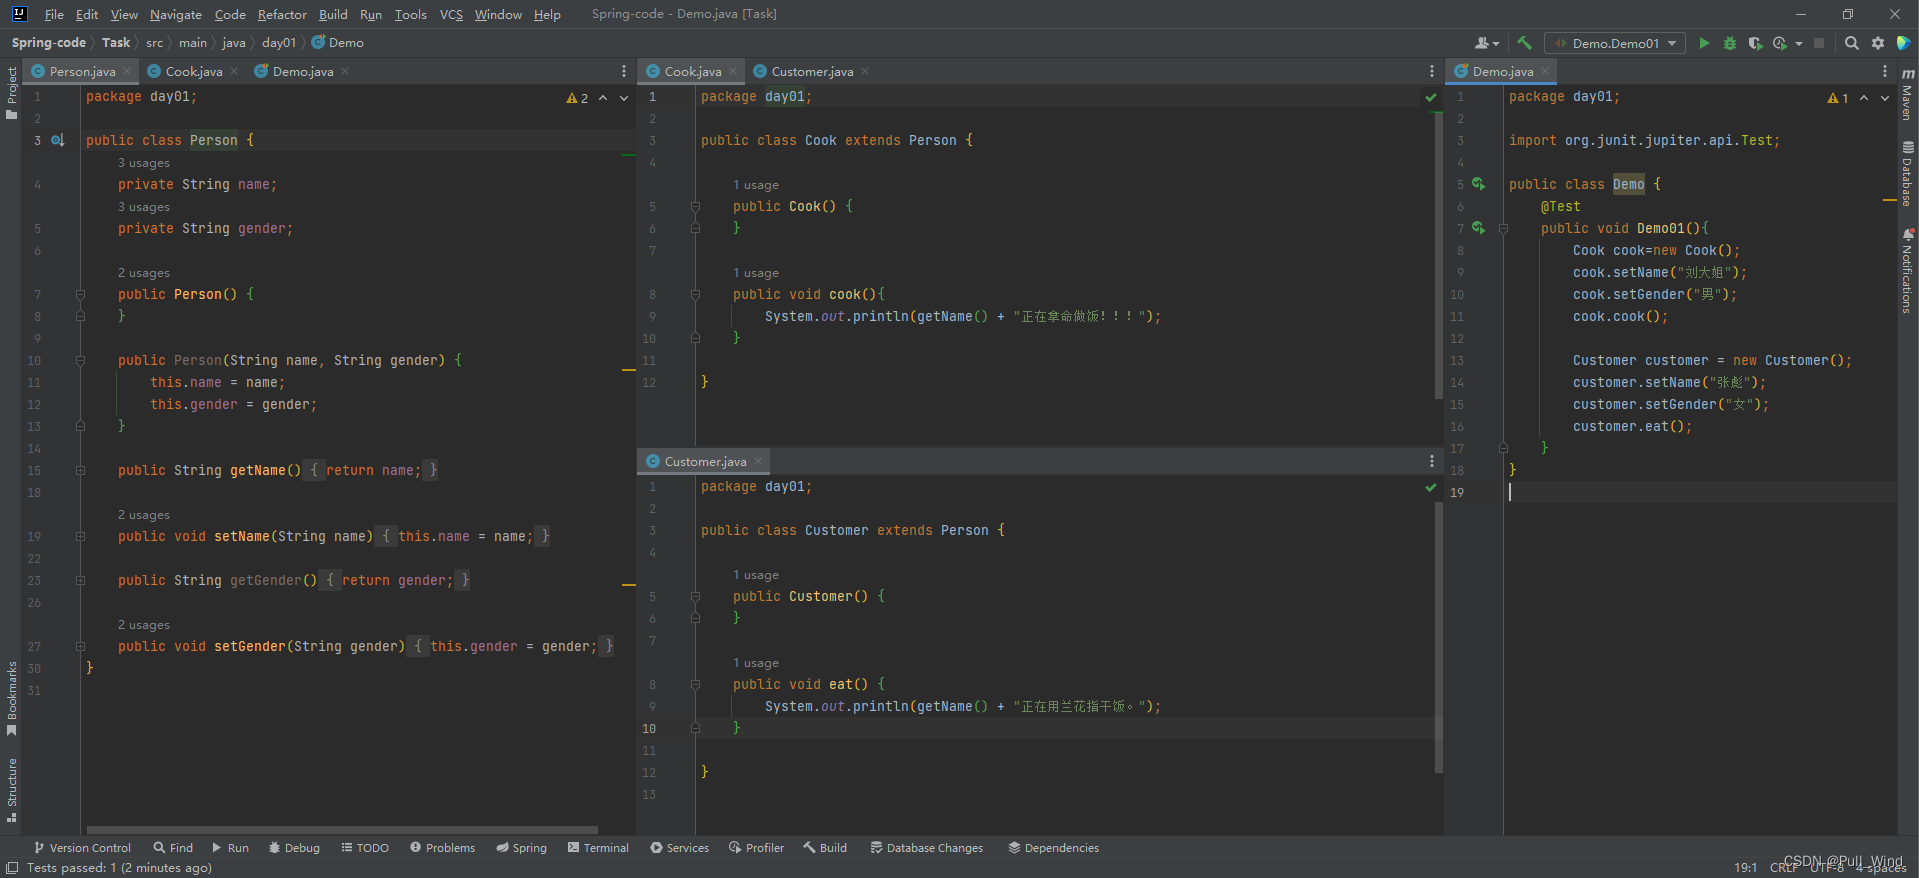Open tab options menu in lower Customer pane

[x=1432, y=461]
